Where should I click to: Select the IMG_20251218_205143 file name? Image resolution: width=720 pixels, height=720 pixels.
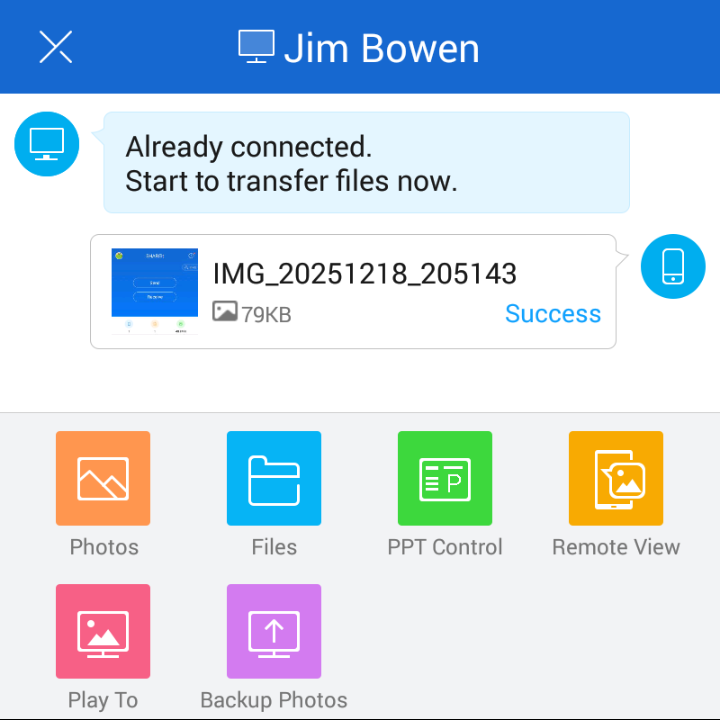(x=365, y=274)
